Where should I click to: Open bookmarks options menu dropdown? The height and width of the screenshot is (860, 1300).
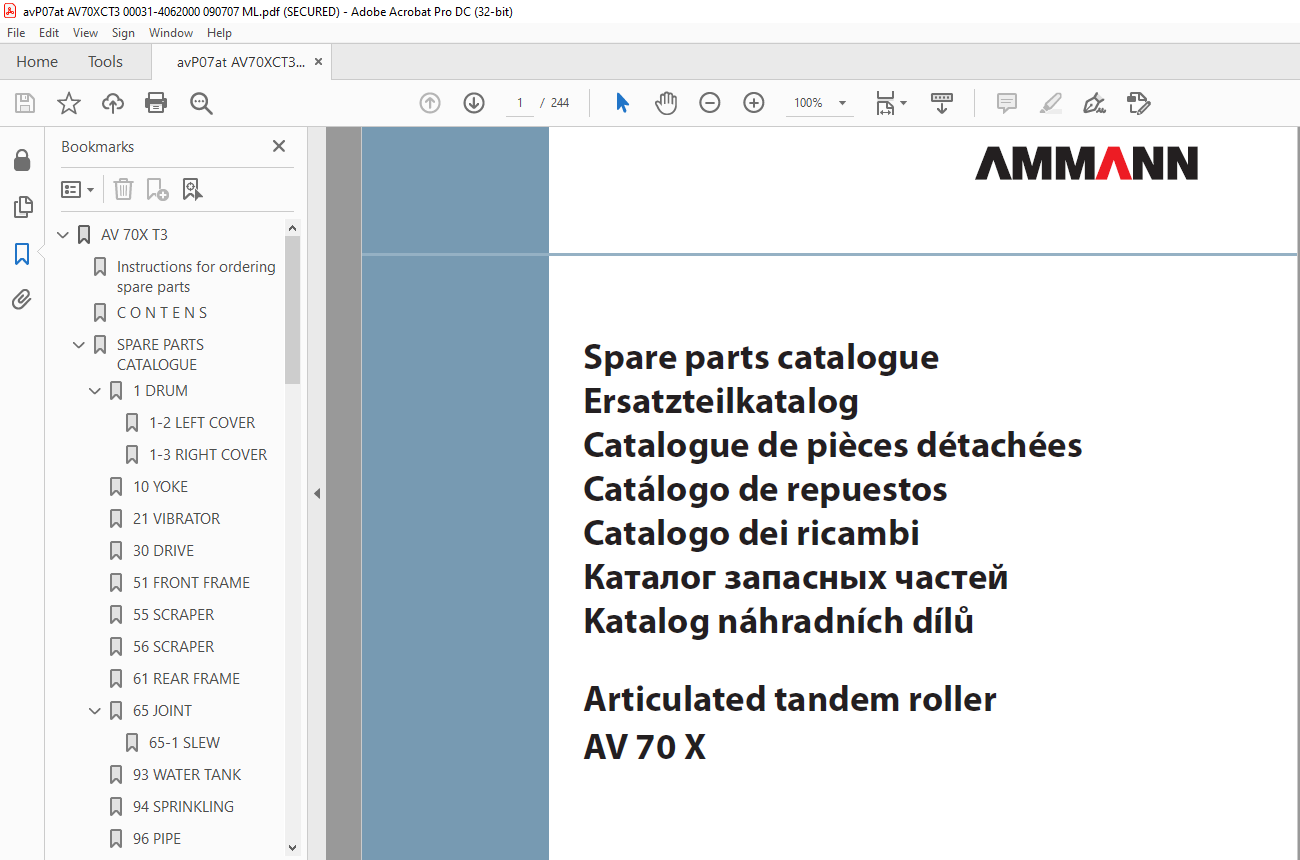(x=77, y=189)
